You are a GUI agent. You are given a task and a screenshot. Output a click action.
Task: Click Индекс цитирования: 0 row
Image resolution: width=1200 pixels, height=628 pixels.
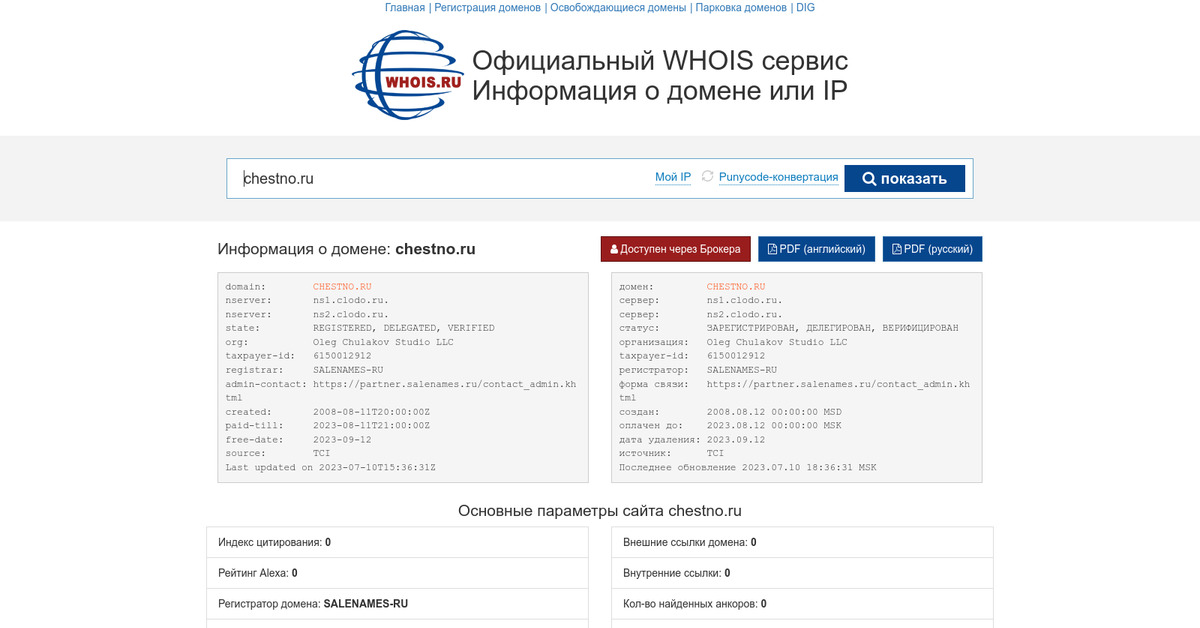(398, 542)
